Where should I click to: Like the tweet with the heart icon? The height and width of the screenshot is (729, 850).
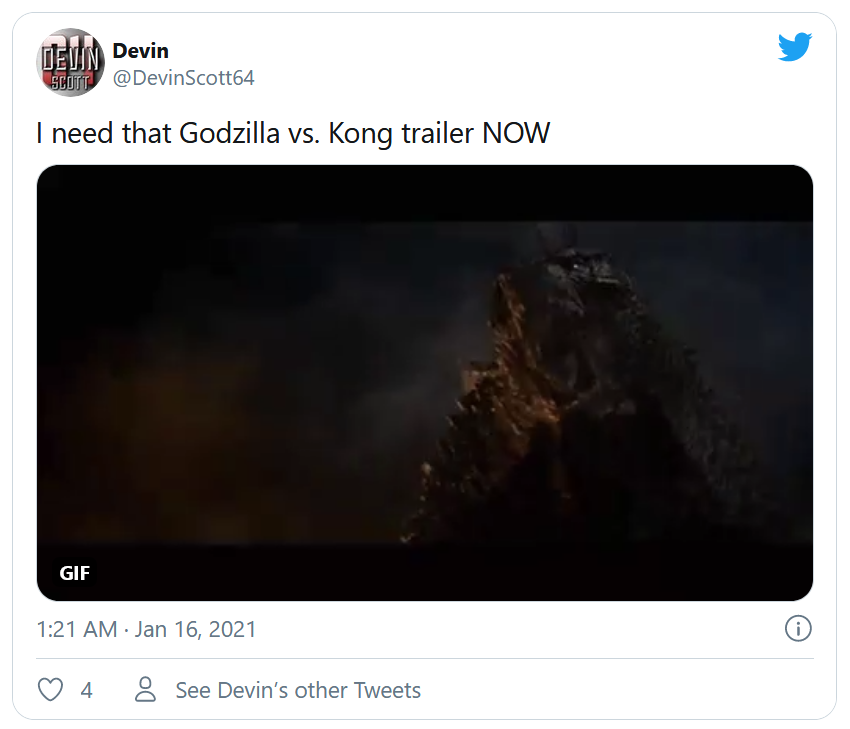(x=50, y=690)
